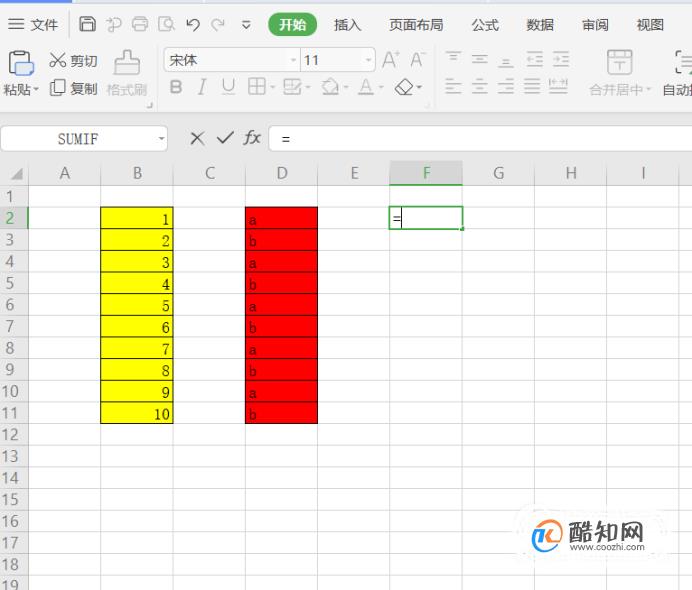Click the 粘贴 paste icon
This screenshot has width=692, height=590.
[21, 63]
